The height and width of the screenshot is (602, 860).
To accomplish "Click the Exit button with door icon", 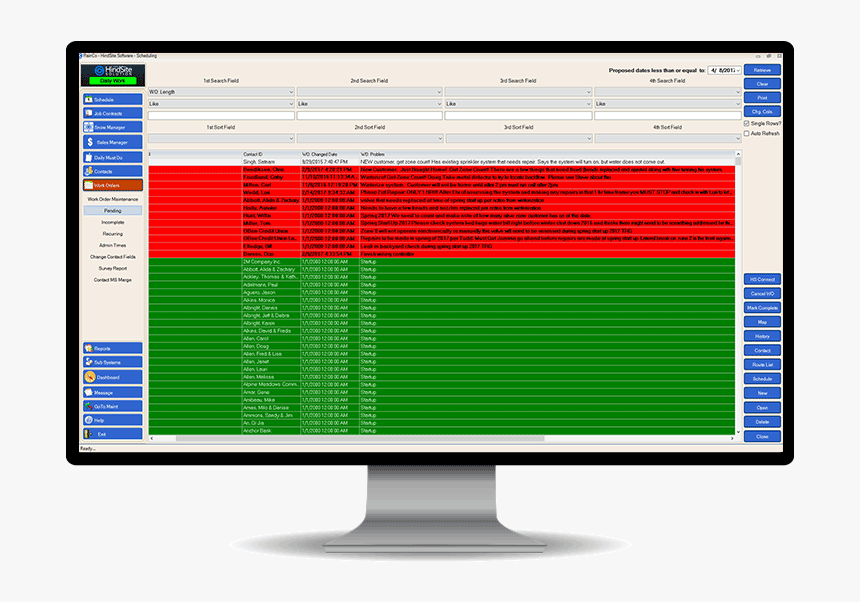I will pos(112,434).
